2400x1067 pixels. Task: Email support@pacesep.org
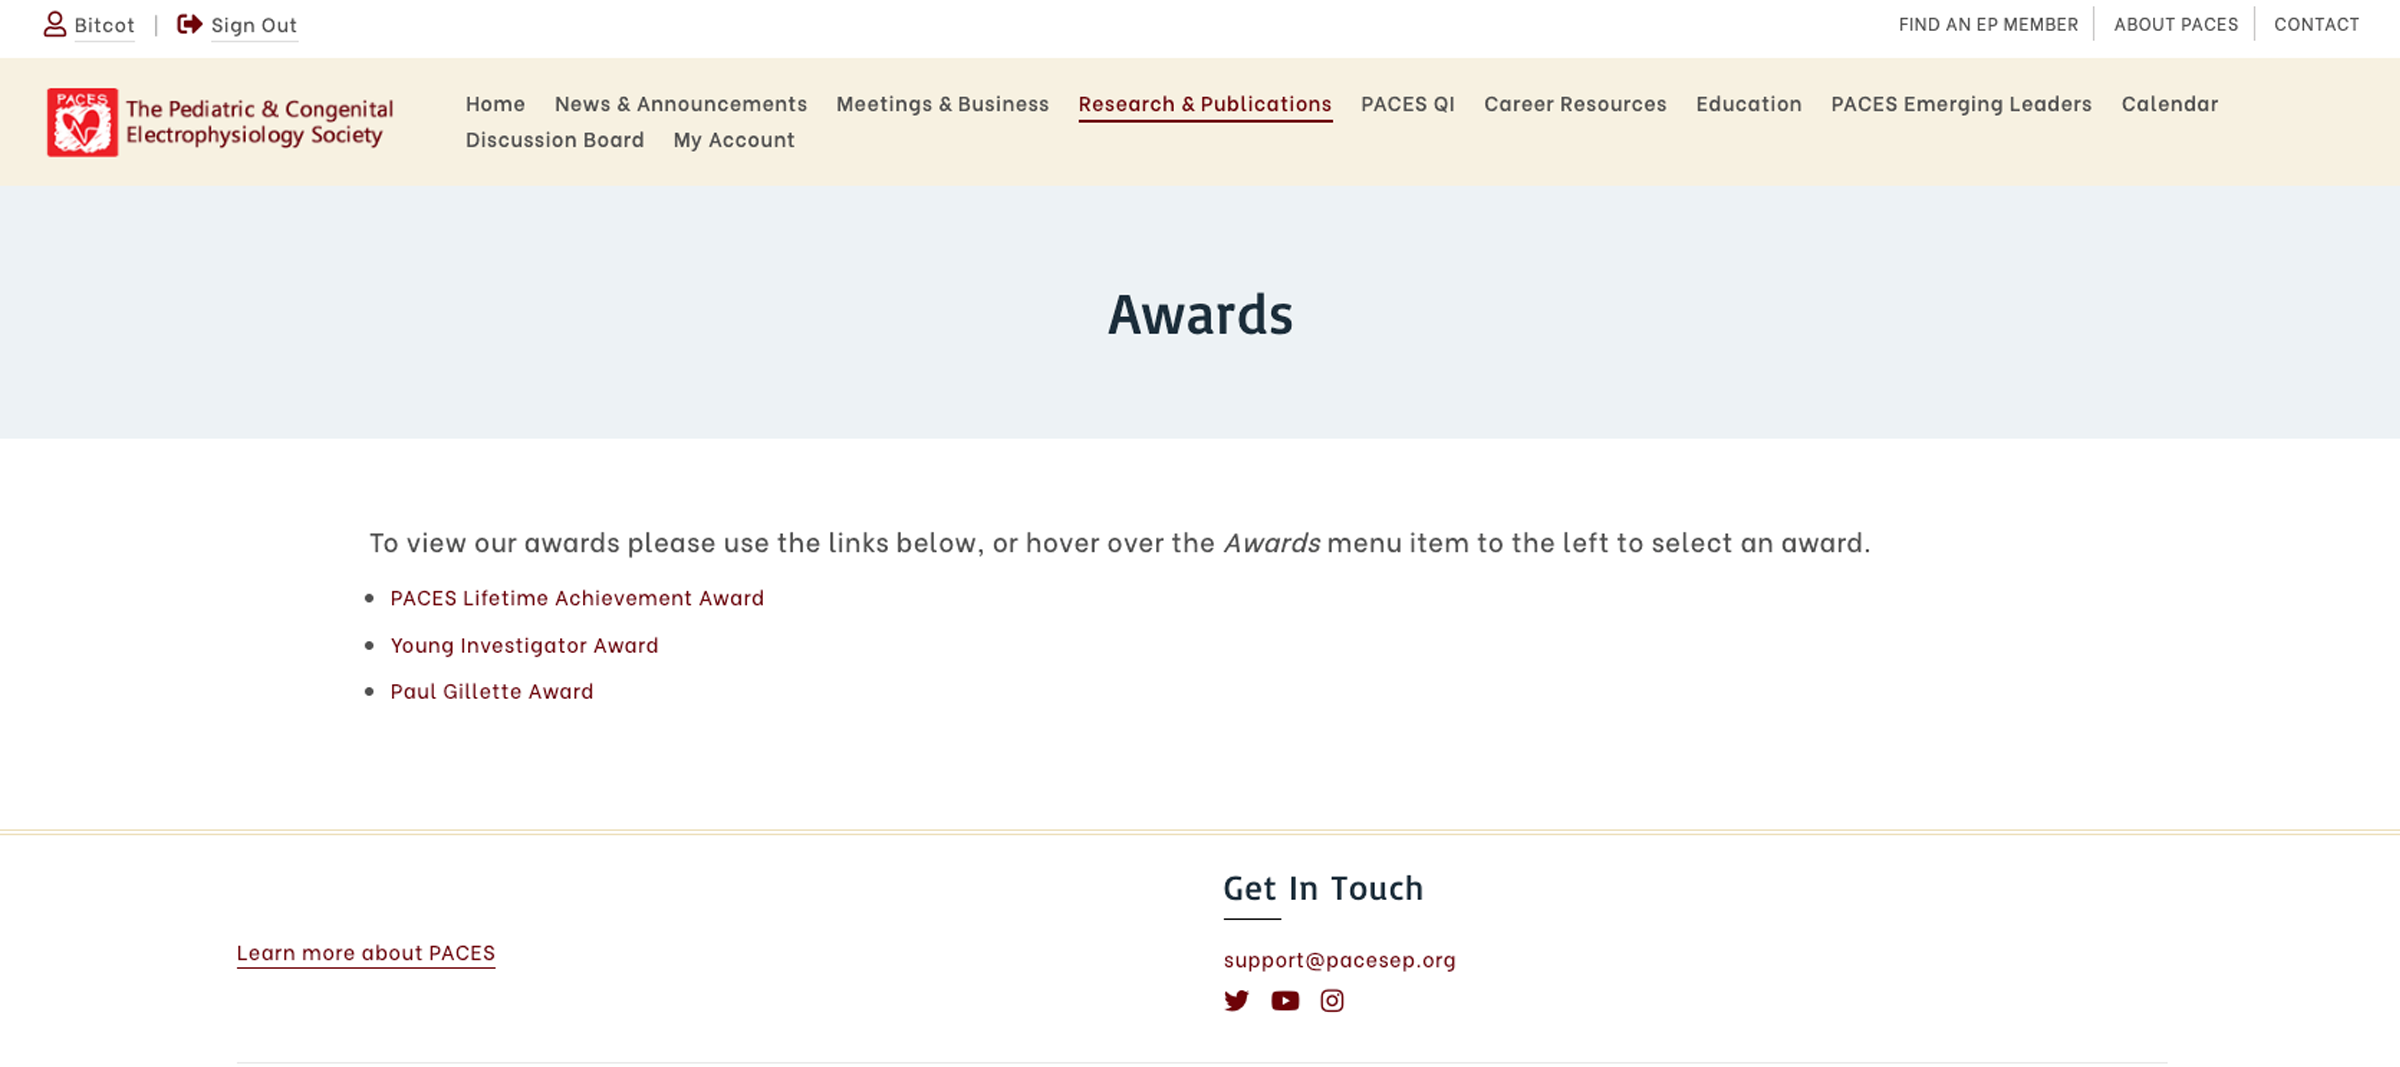coord(1339,960)
